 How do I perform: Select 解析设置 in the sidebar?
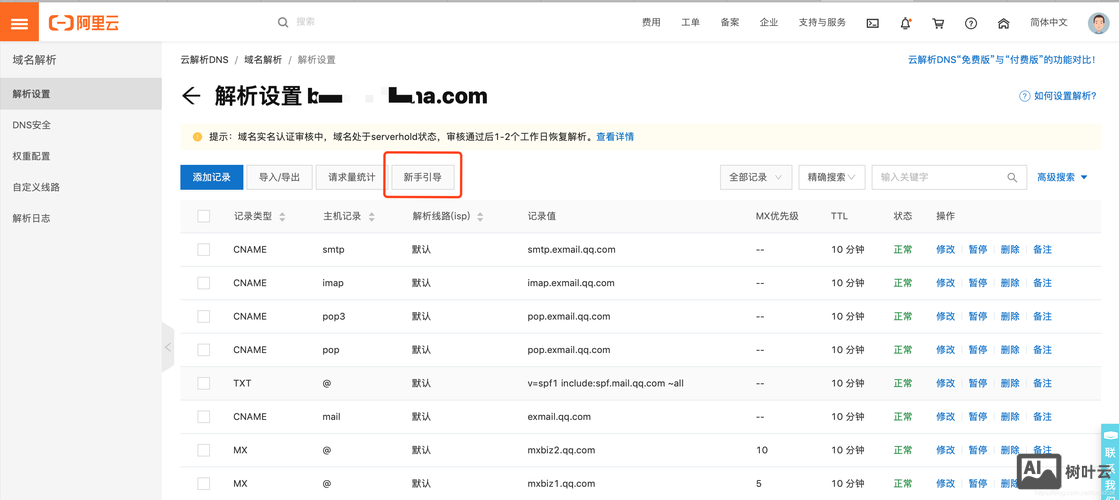coord(81,94)
